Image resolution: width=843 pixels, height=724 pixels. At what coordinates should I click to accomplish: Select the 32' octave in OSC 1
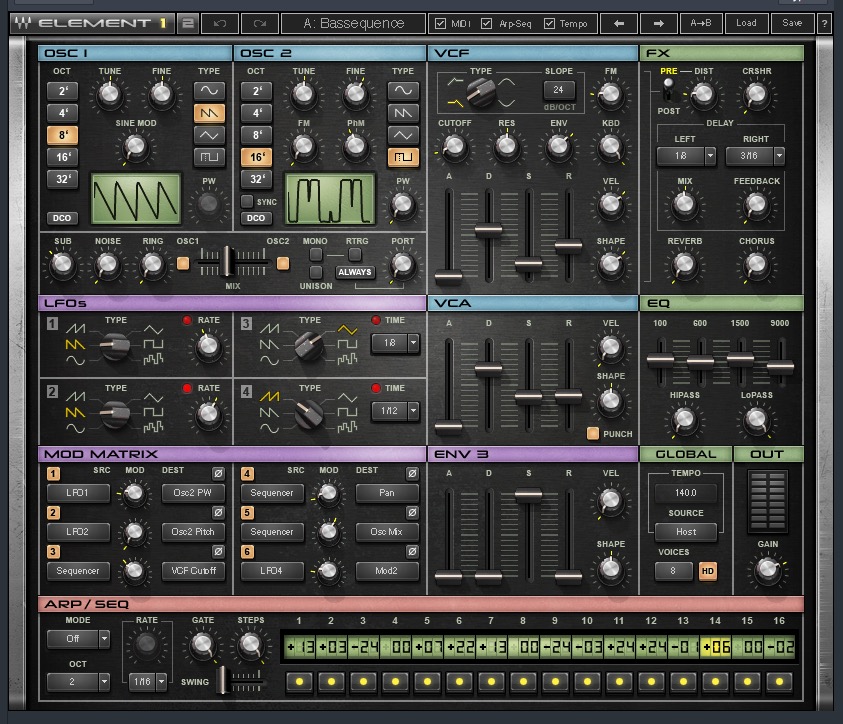pos(62,180)
